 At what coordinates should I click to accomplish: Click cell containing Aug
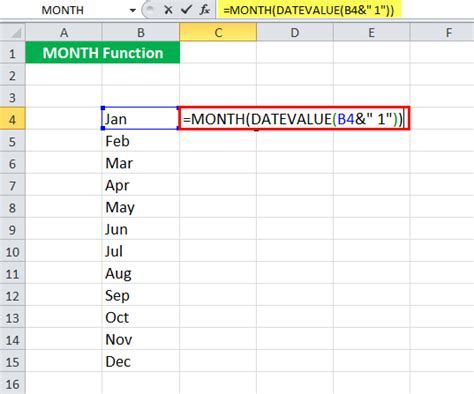[140, 273]
